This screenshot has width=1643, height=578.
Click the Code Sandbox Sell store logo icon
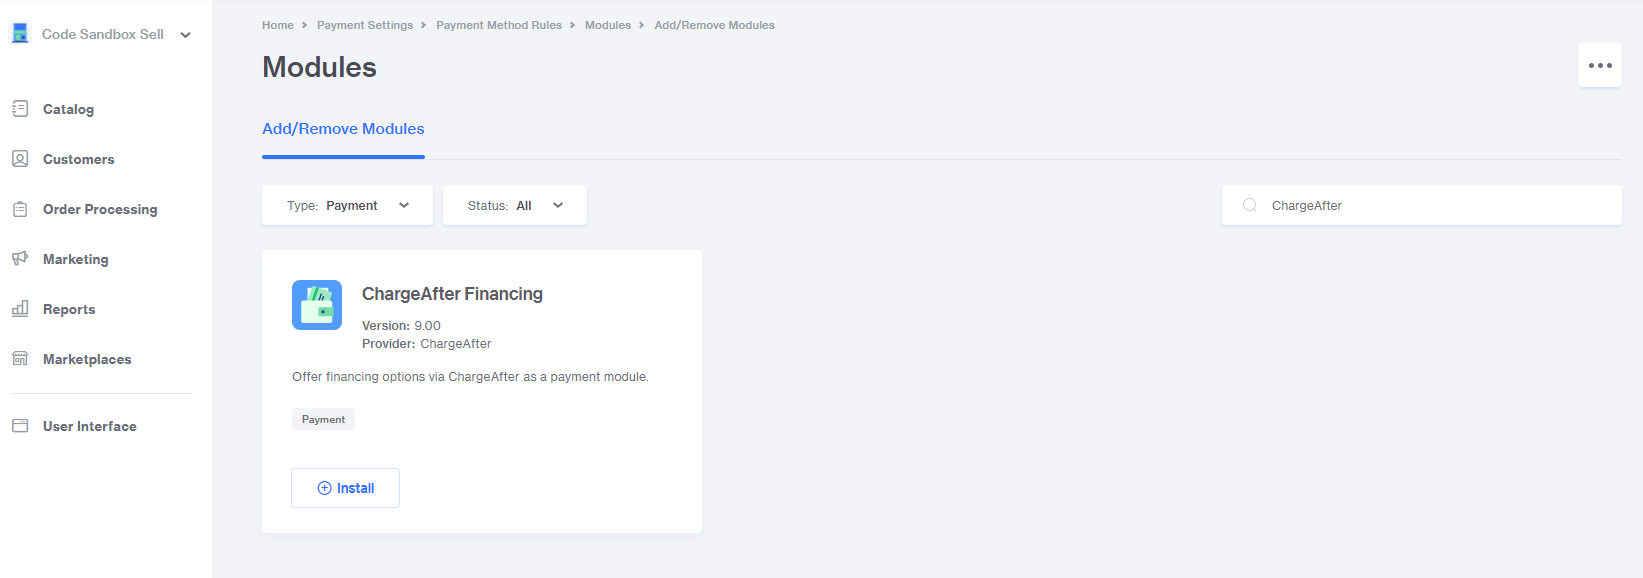coord(20,33)
